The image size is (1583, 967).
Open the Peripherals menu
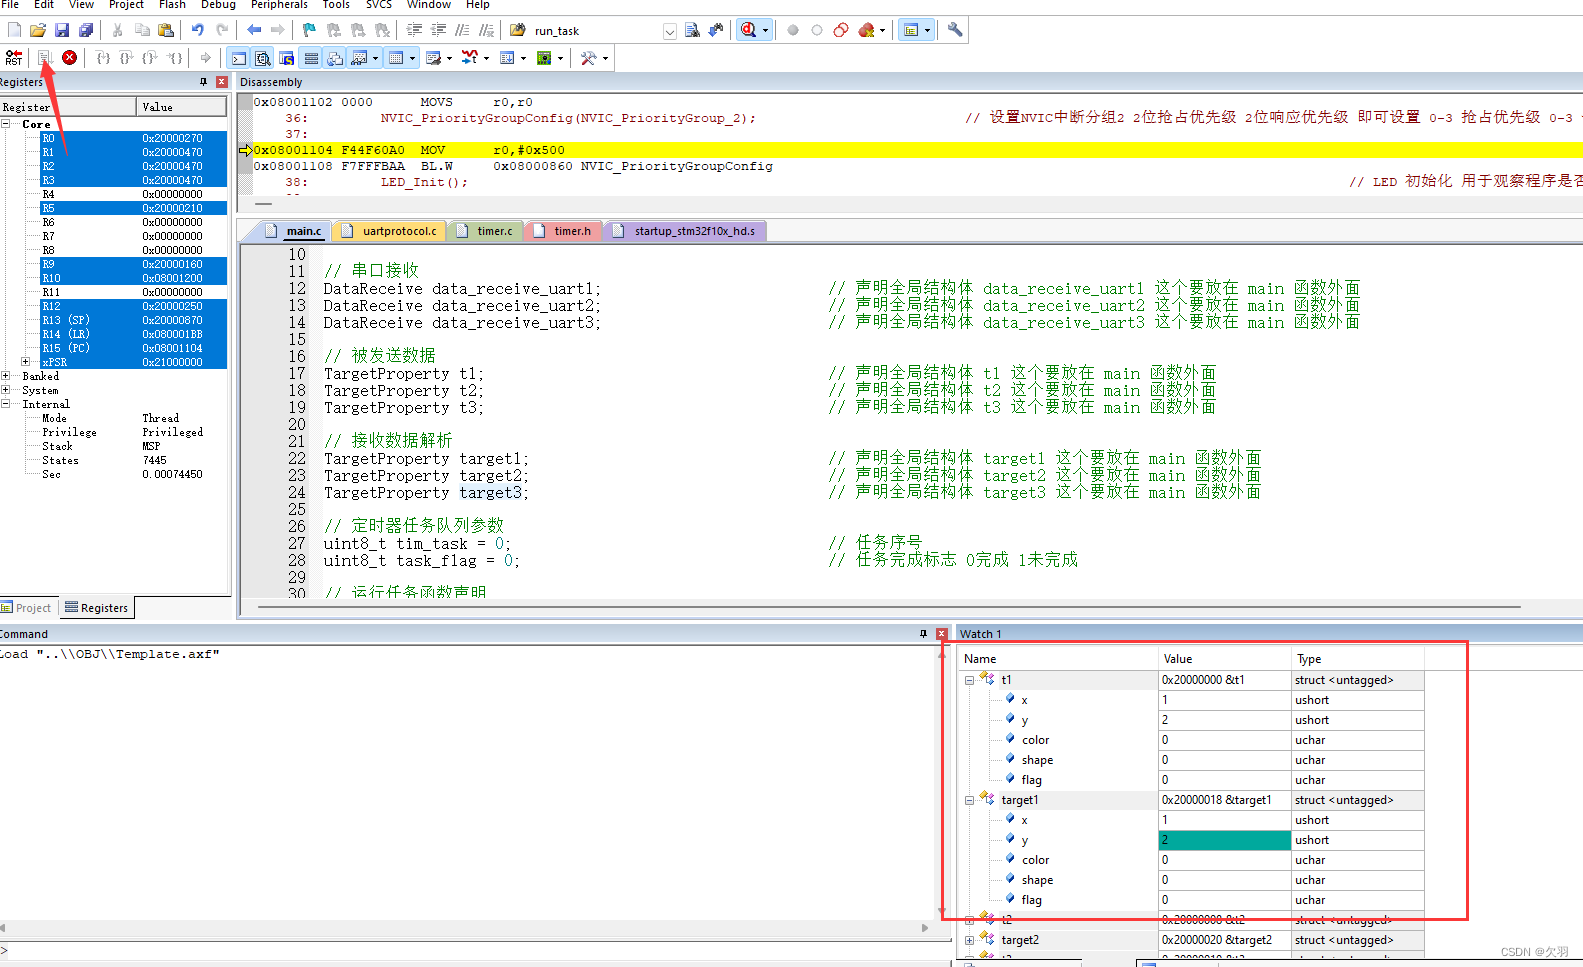(279, 5)
